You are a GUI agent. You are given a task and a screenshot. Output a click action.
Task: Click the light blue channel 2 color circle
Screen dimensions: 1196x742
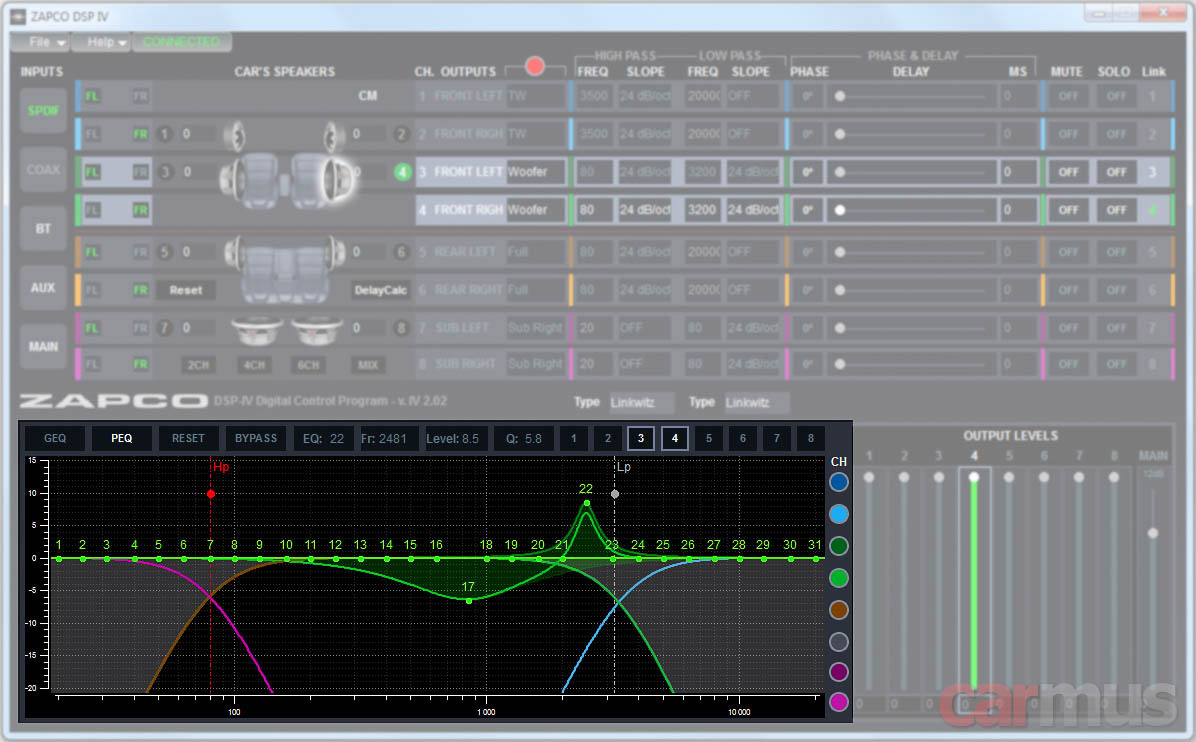pos(838,514)
